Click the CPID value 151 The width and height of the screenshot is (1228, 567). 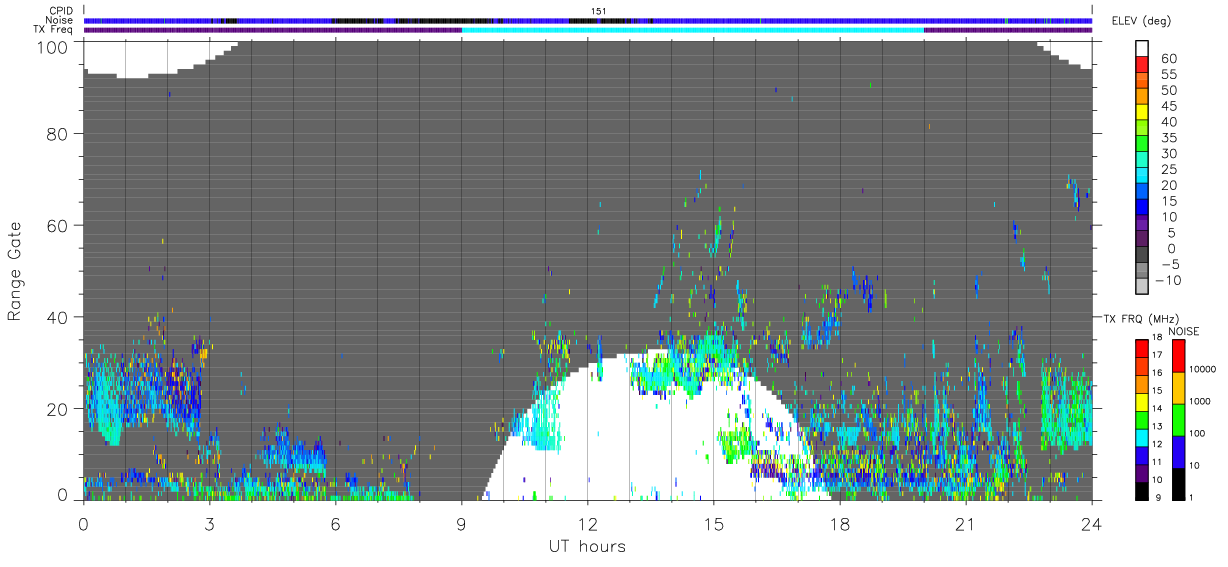click(x=600, y=11)
